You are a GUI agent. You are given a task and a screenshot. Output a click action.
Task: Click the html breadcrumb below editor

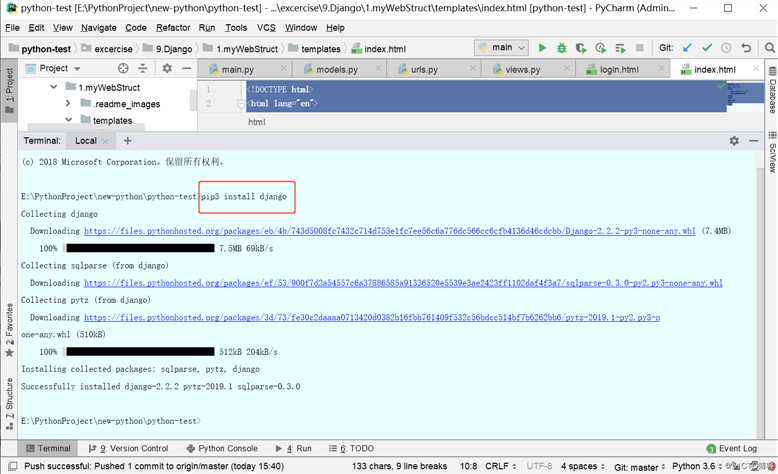pyautogui.click(x=257, y=122)
